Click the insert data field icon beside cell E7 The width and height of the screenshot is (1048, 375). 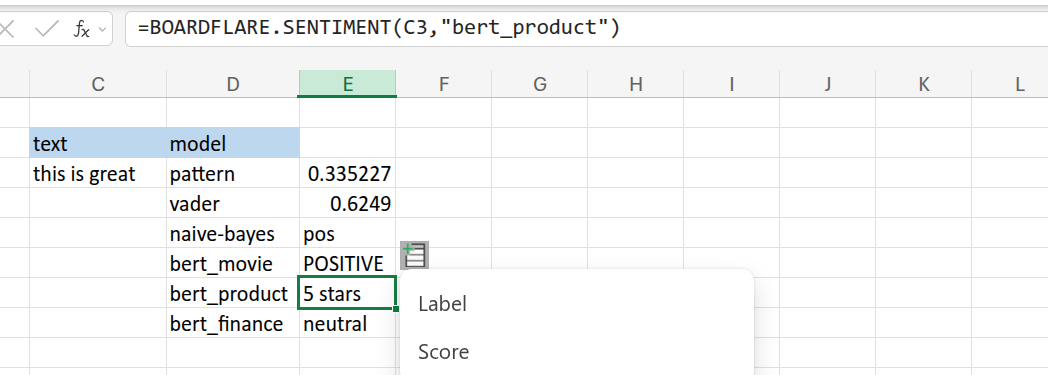(414, 255)
